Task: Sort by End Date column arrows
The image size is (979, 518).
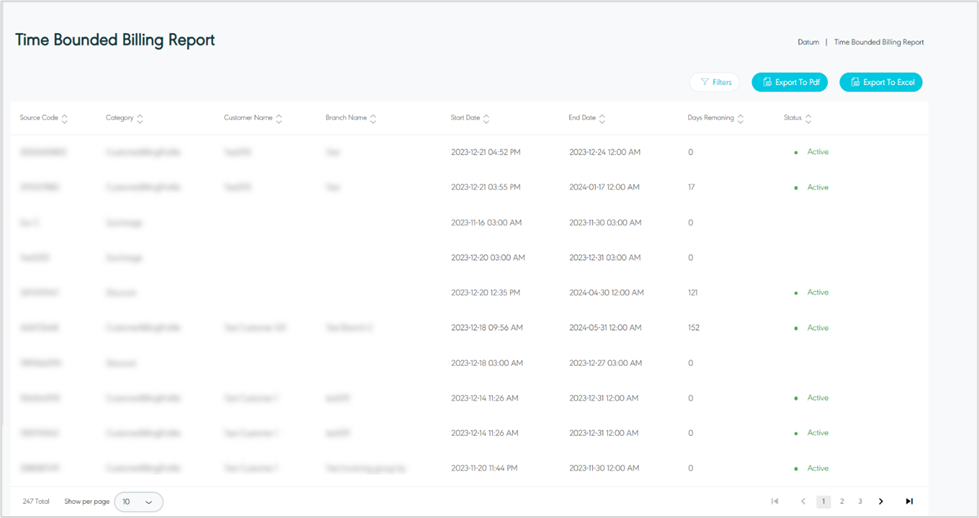Action: tap(602, 118)
